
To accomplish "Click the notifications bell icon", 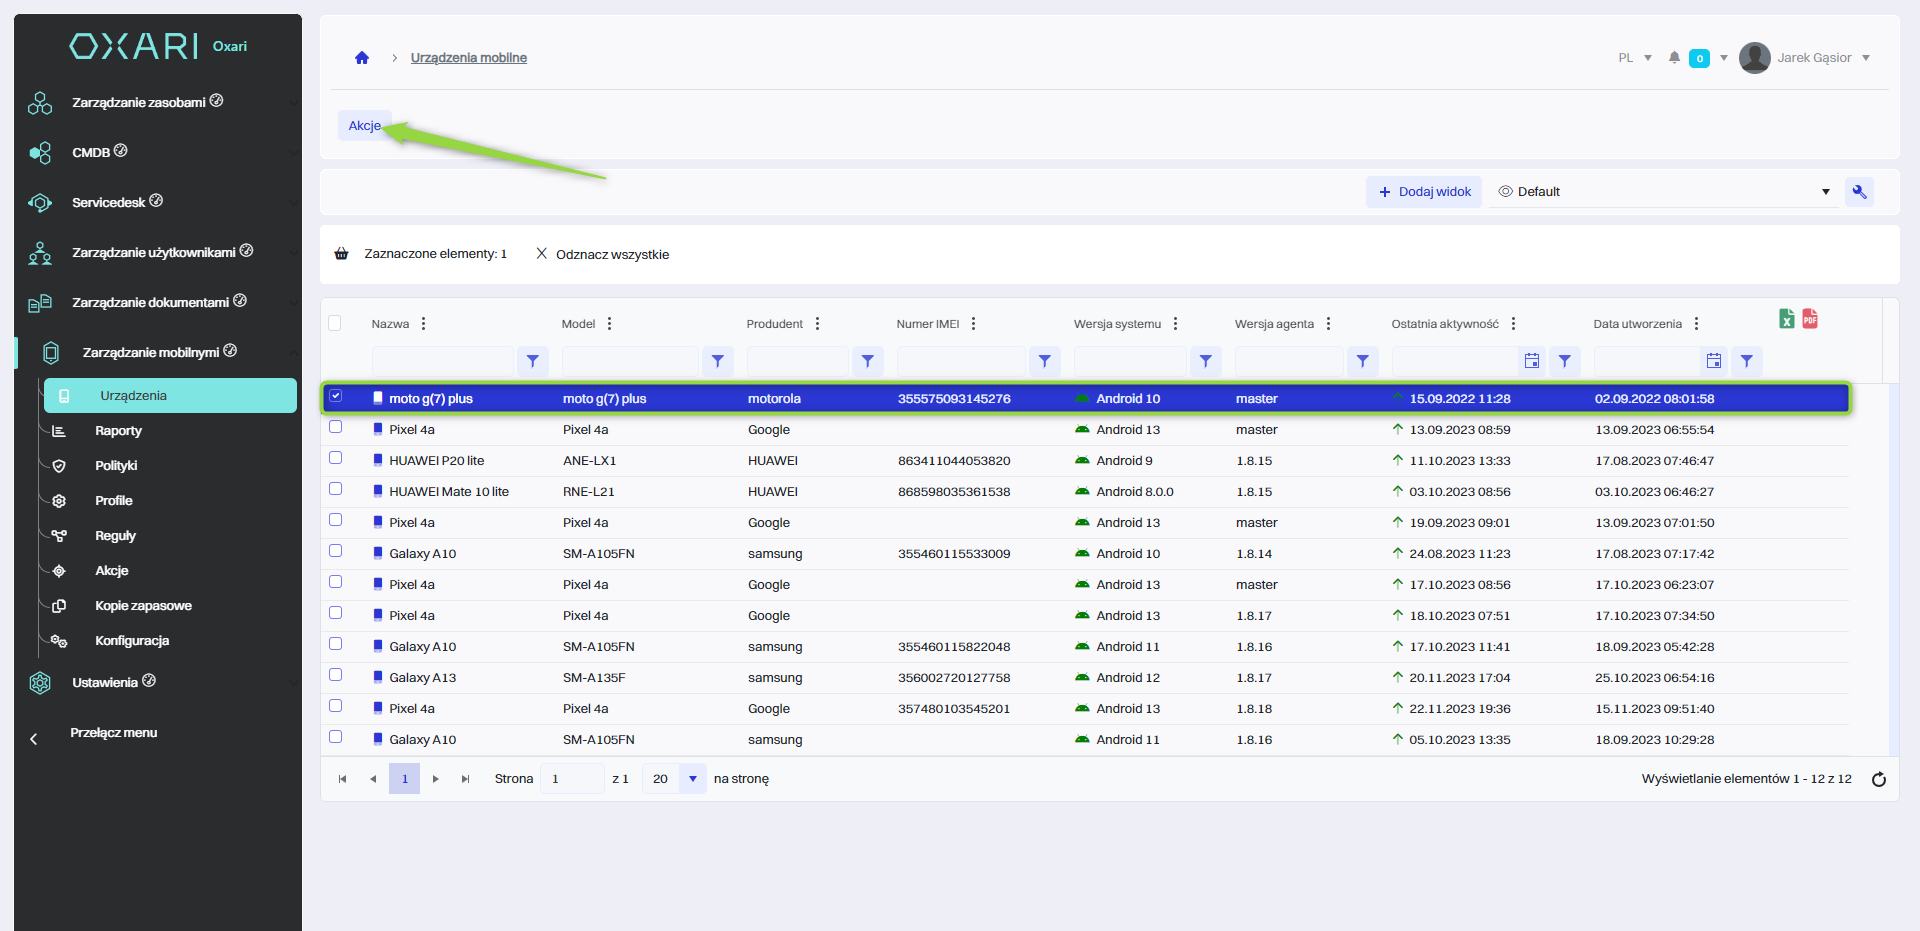I will (x=1674, y=58).
